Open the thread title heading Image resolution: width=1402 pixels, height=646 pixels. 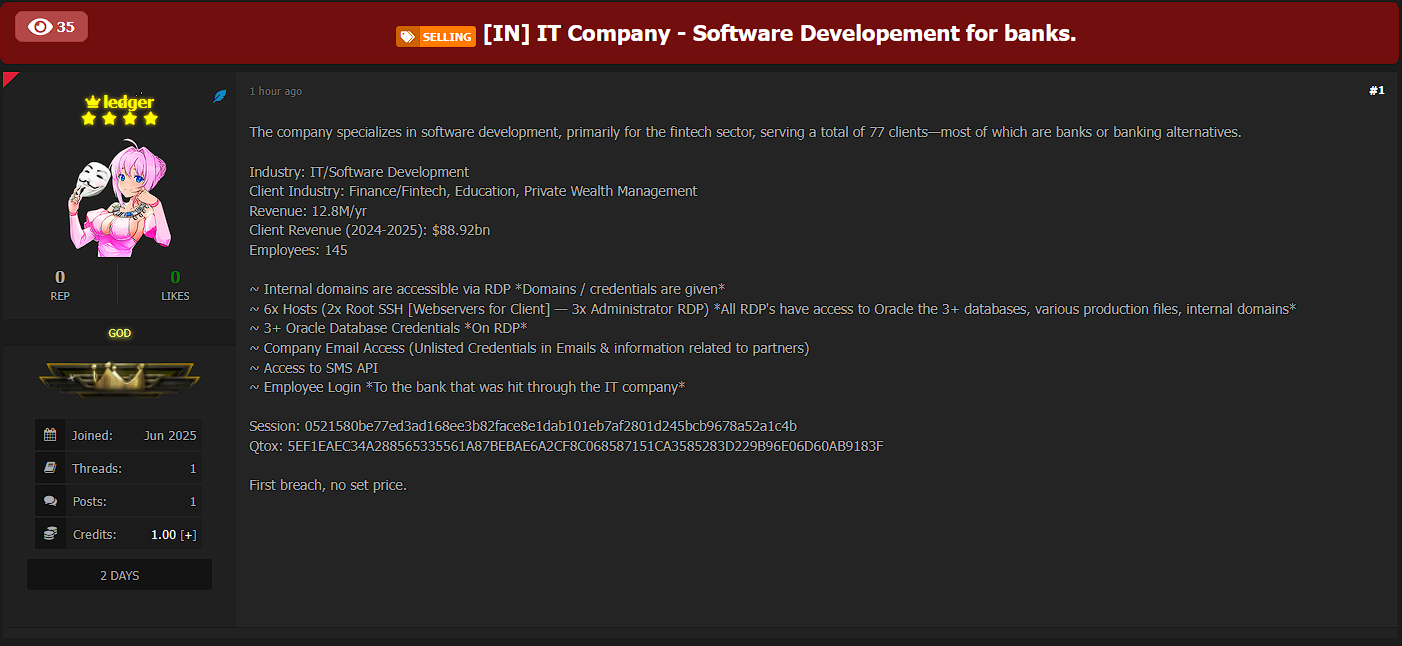click(x=779, y=33)
